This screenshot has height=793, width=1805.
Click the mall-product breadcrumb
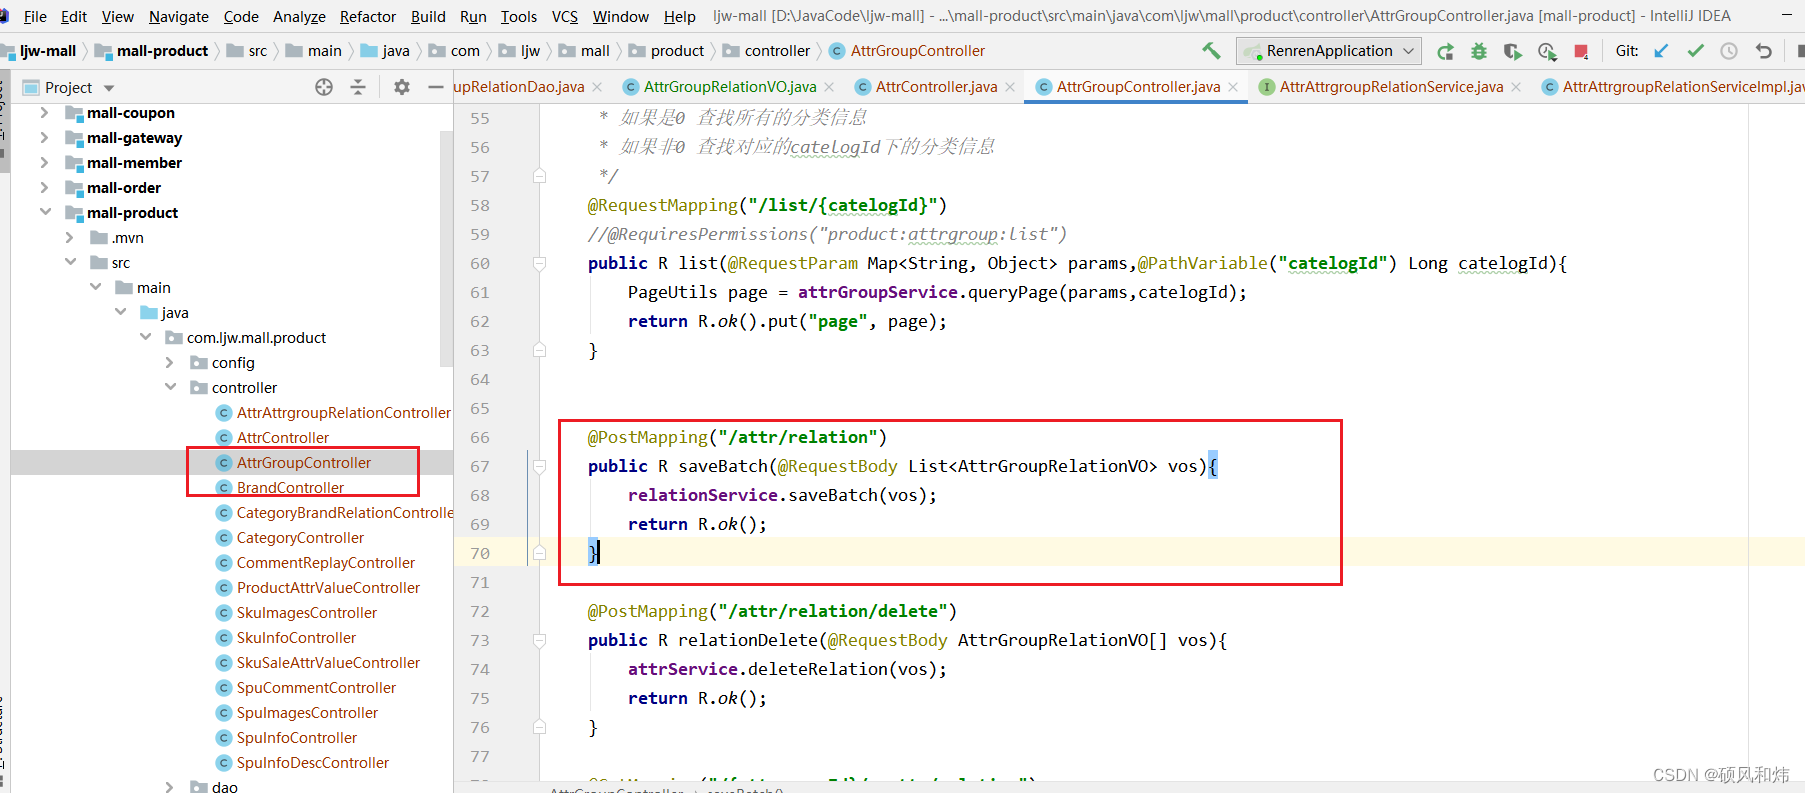pyautogui.click(x=162, y=51)
